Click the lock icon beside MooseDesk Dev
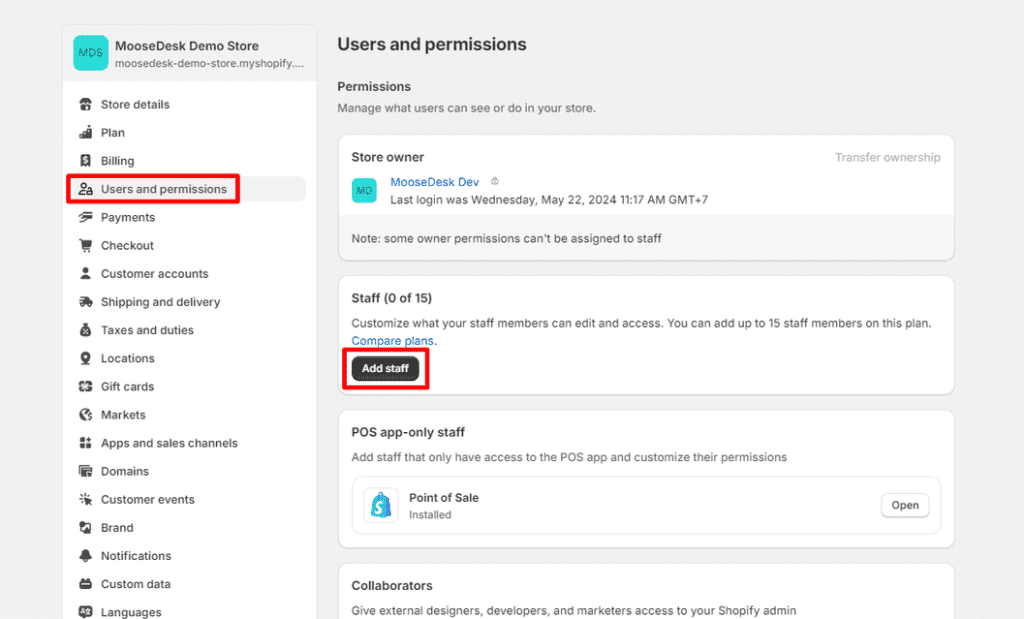 [x=494, y=182]
